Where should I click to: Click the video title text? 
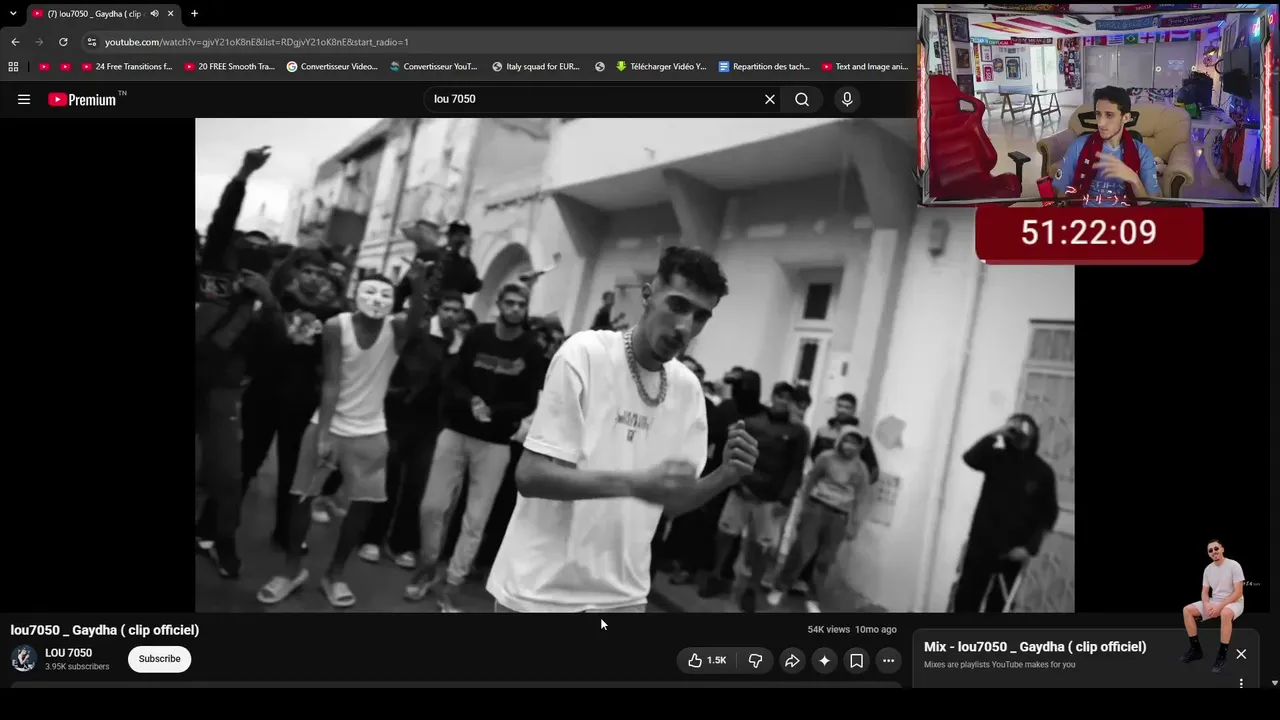coord(105,630)
